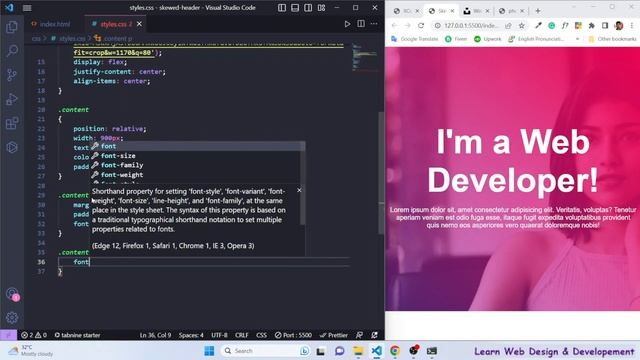Click the VS Code remote window indicator

coord(8,335)
